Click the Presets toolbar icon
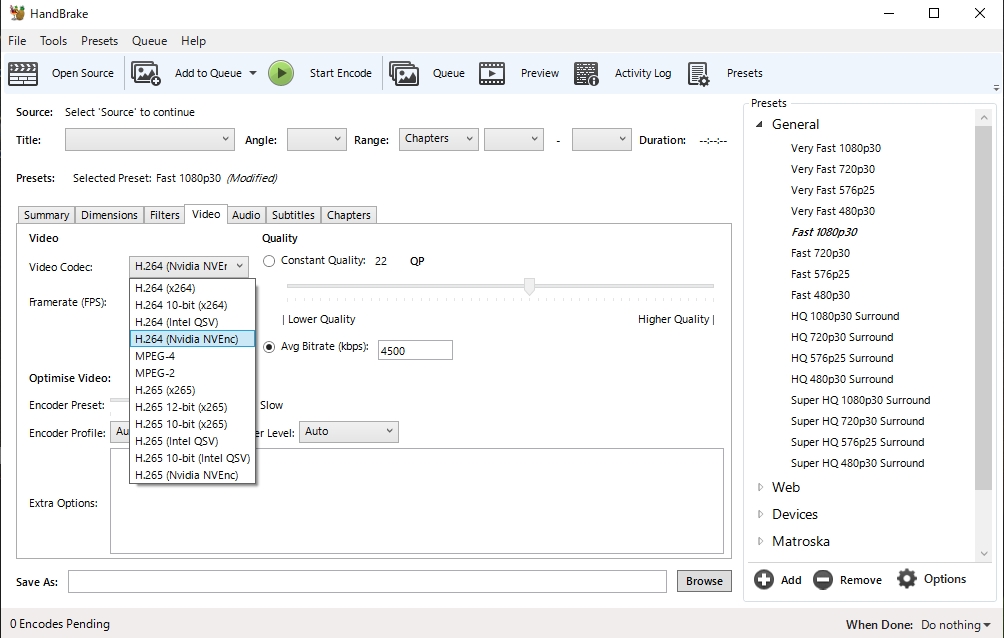The width and height of the screenshot is (1004, 638). (x=699, y=73)
